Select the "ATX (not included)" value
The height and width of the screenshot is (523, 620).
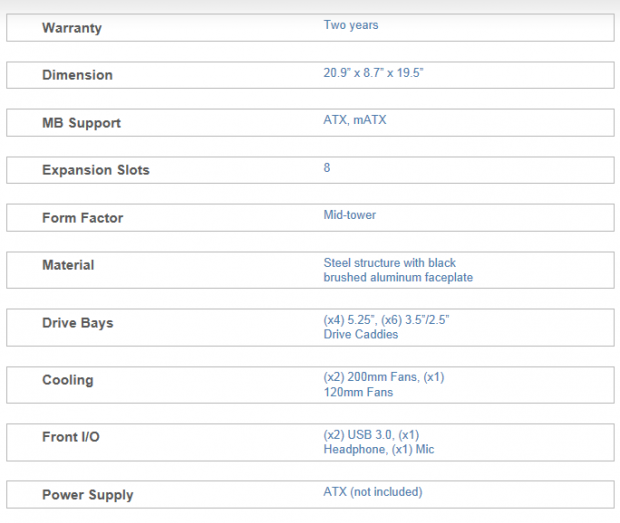(x=373, y=492)
